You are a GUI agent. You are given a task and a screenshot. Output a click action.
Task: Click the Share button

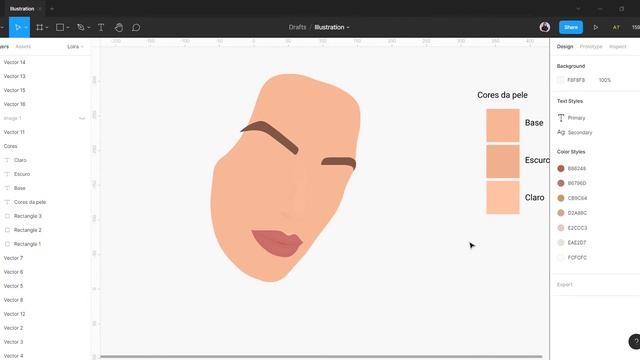pyautogui.click(x=571, y=27)
